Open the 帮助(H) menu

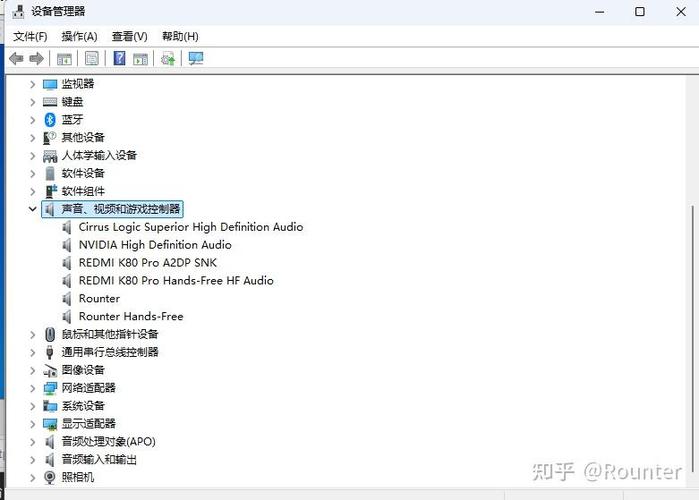(x=180, y=37)
